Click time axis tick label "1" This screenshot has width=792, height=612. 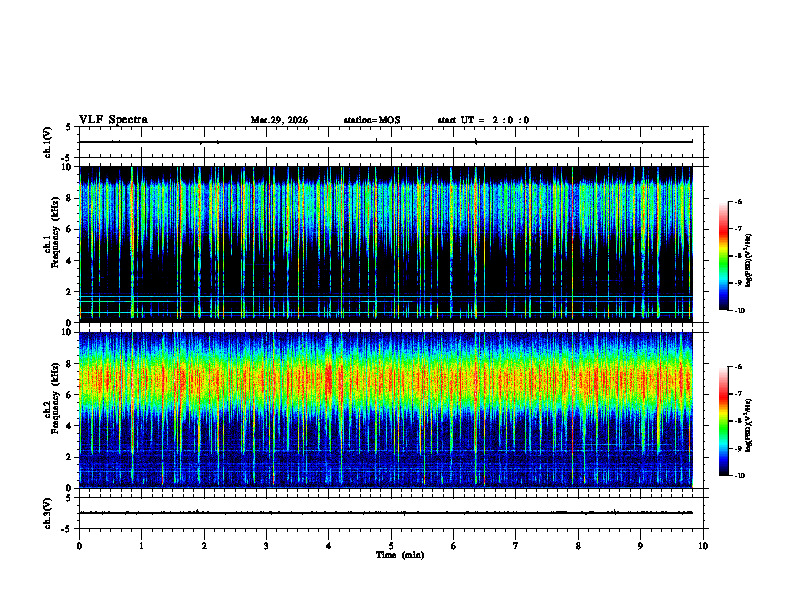pos(141,546)
